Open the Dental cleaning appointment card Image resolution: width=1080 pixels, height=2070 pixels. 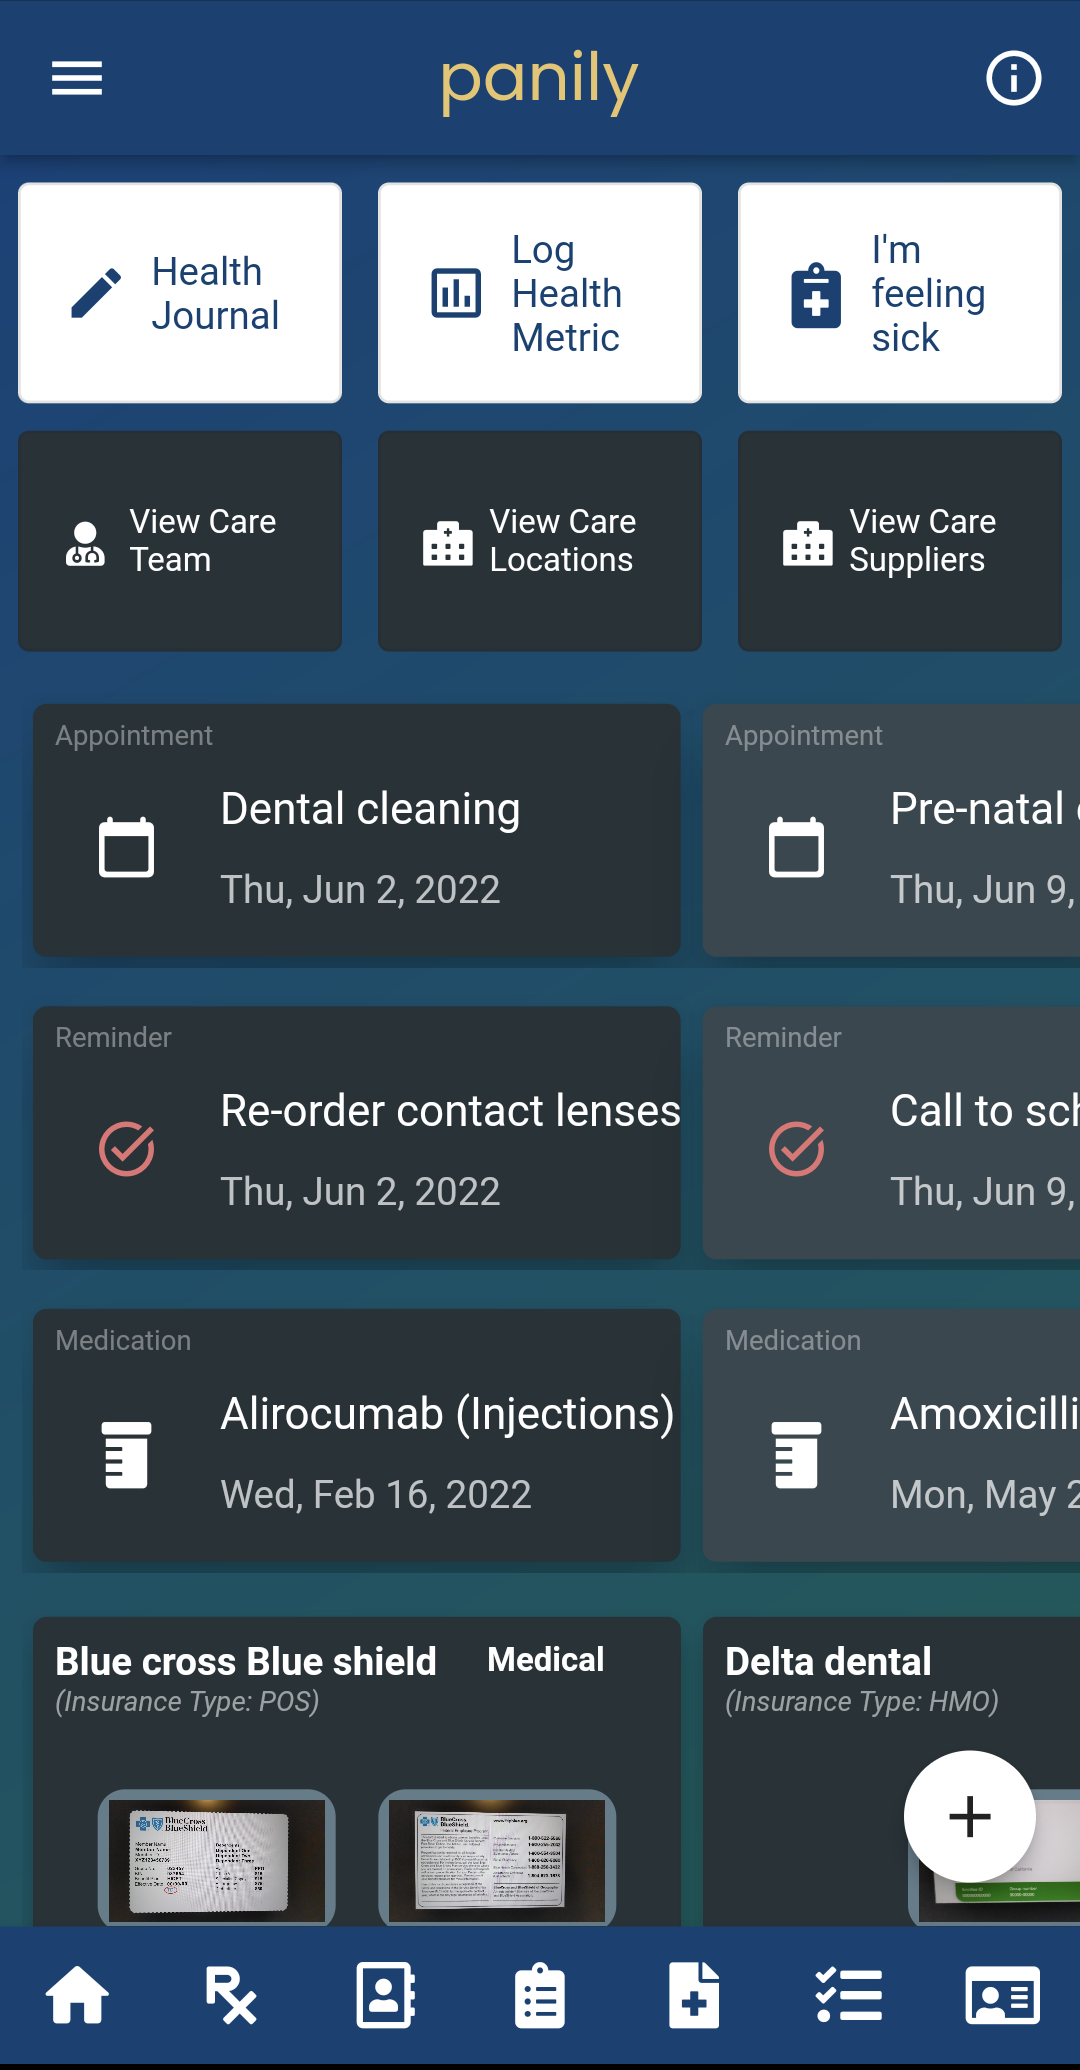click(357, 830)
